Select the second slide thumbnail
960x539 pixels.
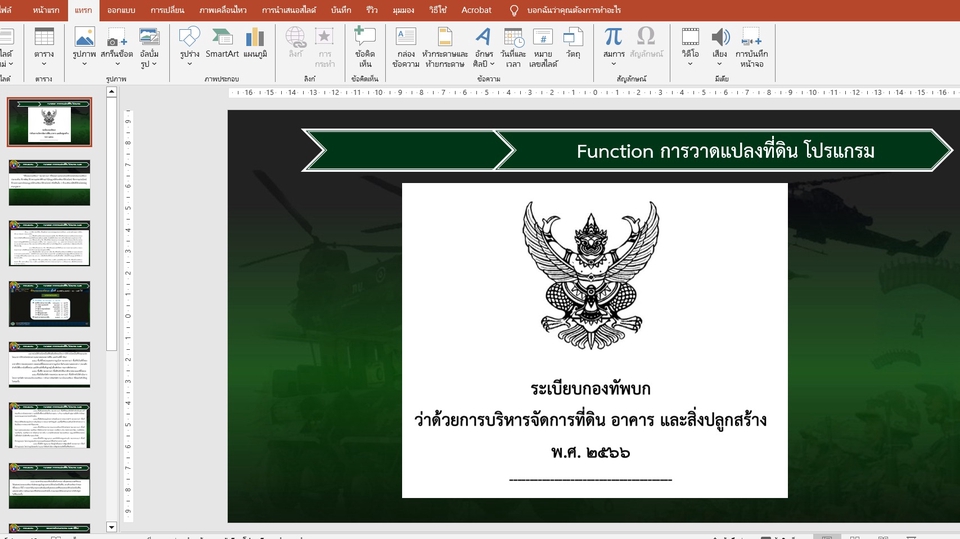pos(50,183)
